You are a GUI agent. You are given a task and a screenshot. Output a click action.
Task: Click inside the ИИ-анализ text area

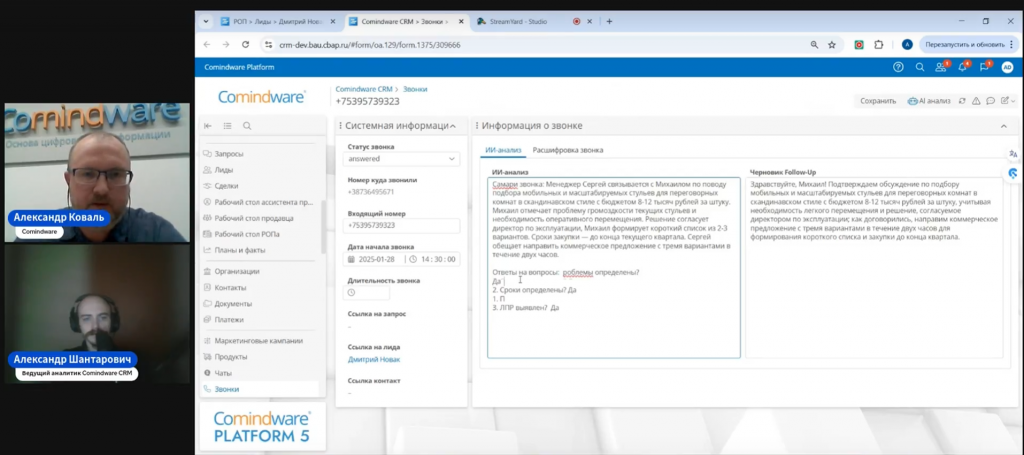614,268
